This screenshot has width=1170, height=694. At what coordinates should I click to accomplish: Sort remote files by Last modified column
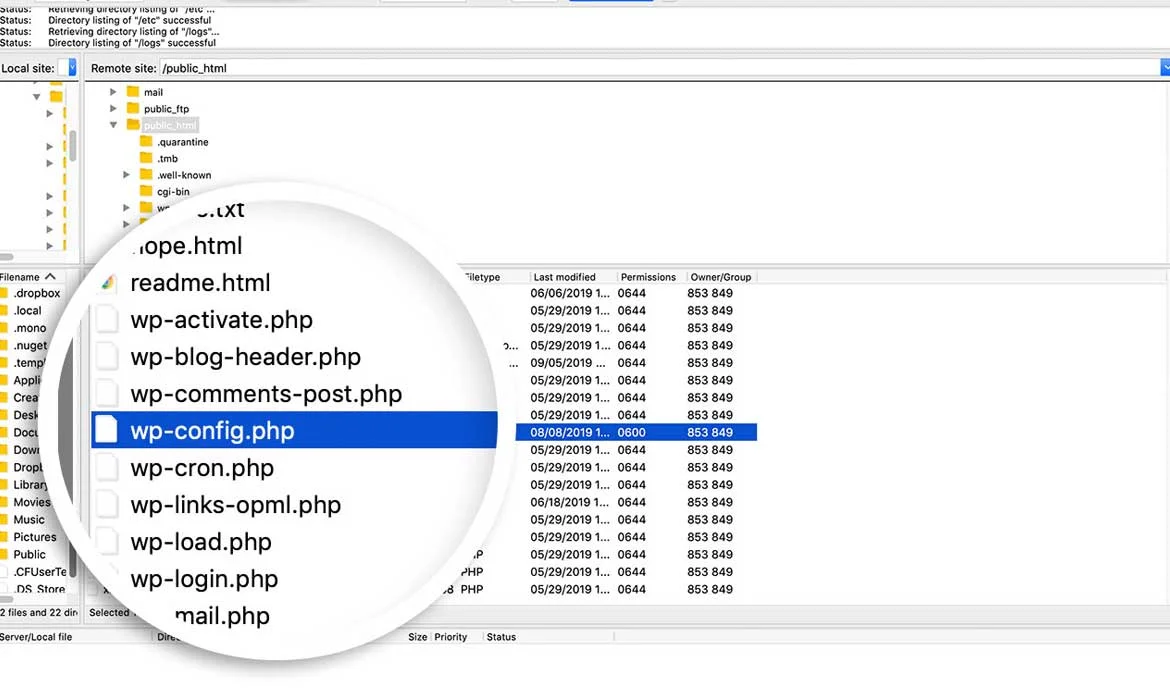coord(564,277)
